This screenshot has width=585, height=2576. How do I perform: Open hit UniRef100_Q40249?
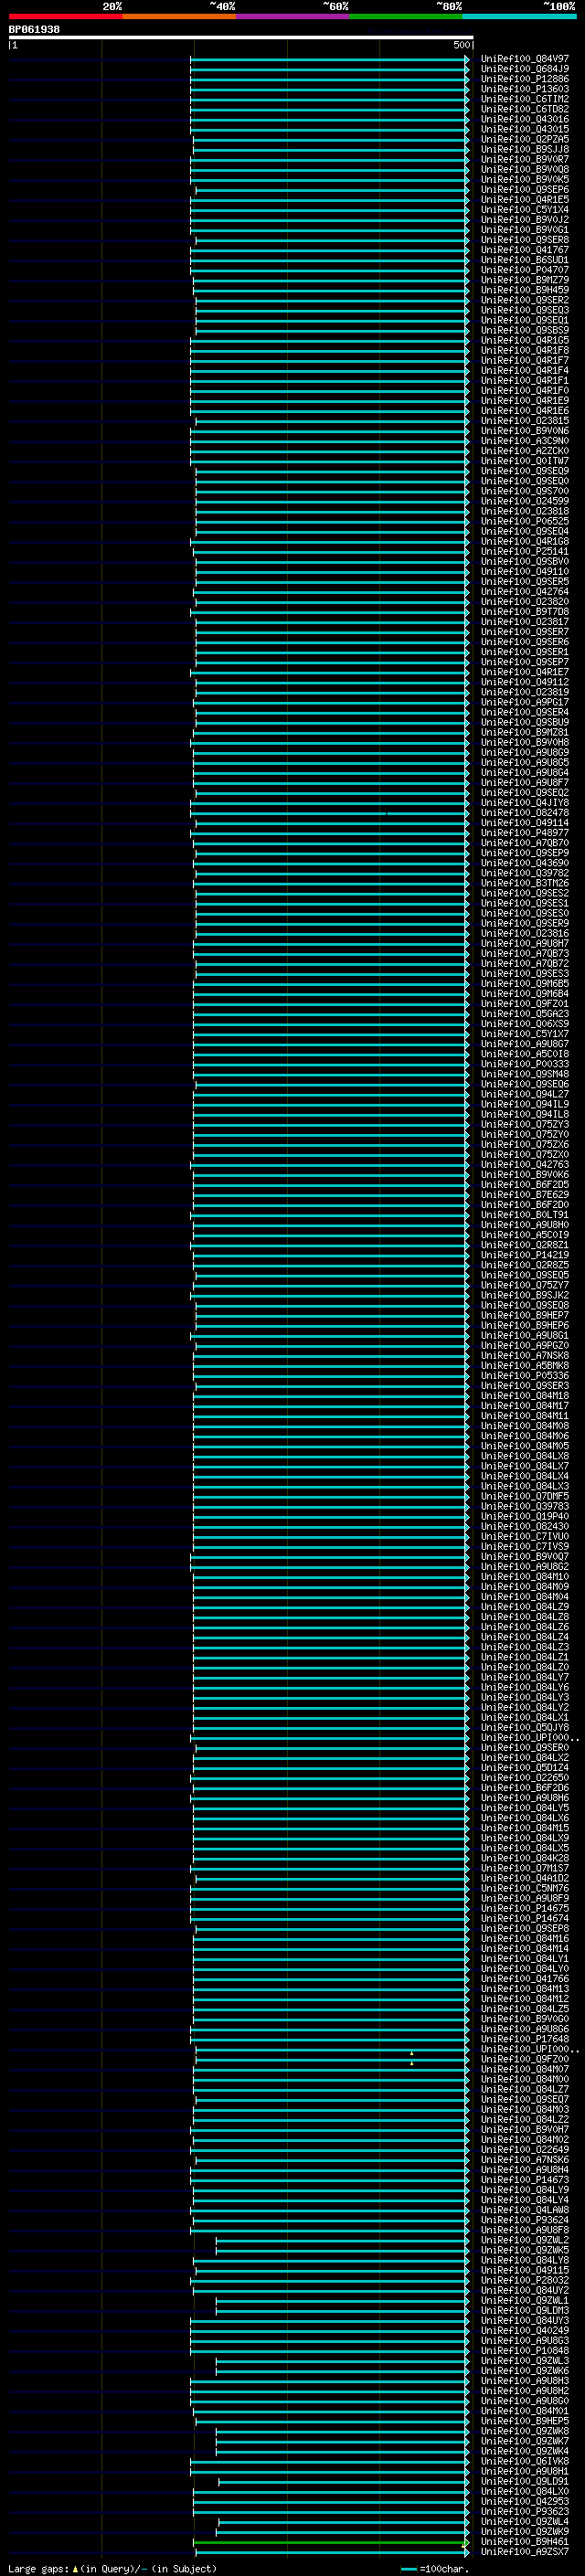[525, 2331]
